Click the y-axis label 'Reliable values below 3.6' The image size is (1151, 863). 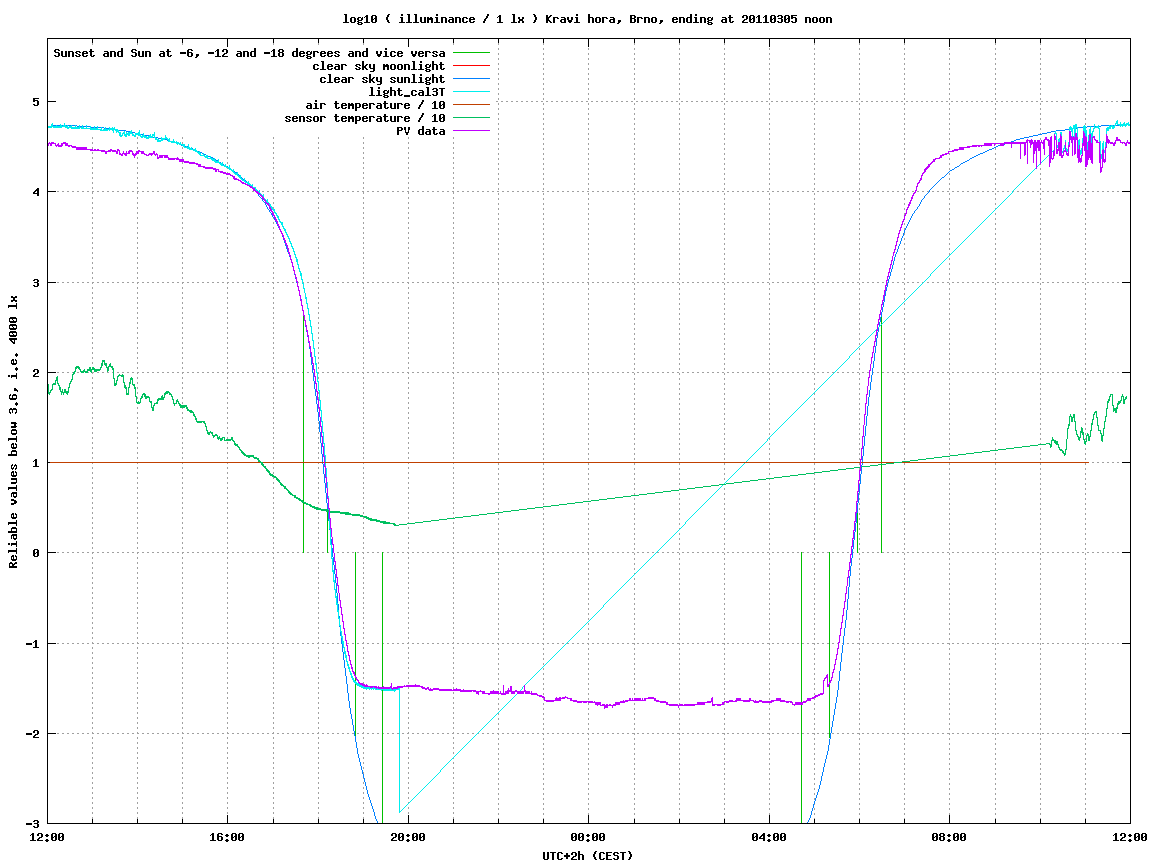13,432
